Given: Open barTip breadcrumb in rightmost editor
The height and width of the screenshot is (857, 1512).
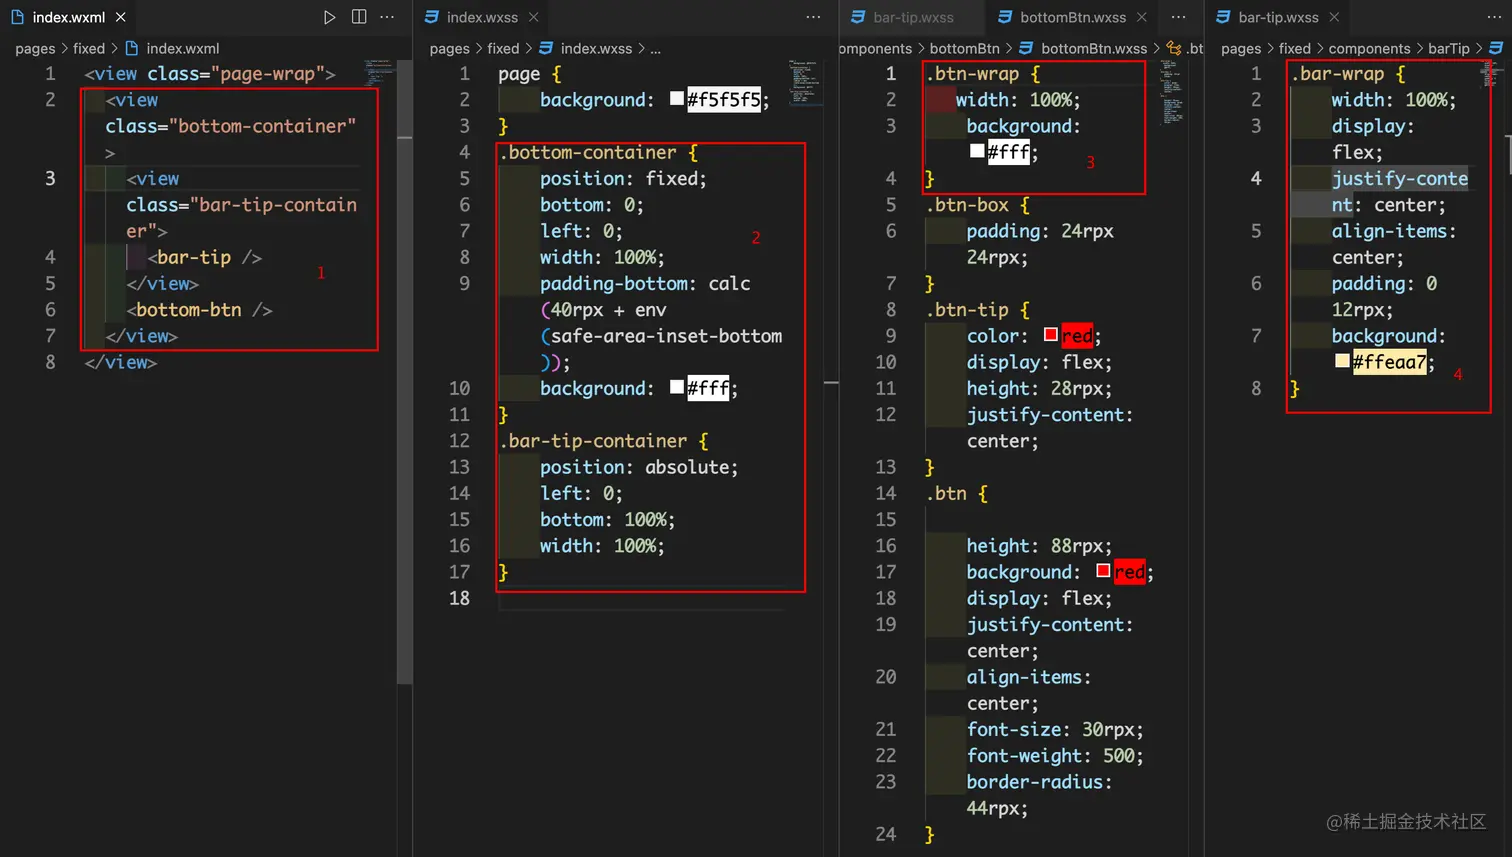Looking at the screenshot, I should click(x=1449, y=48).
